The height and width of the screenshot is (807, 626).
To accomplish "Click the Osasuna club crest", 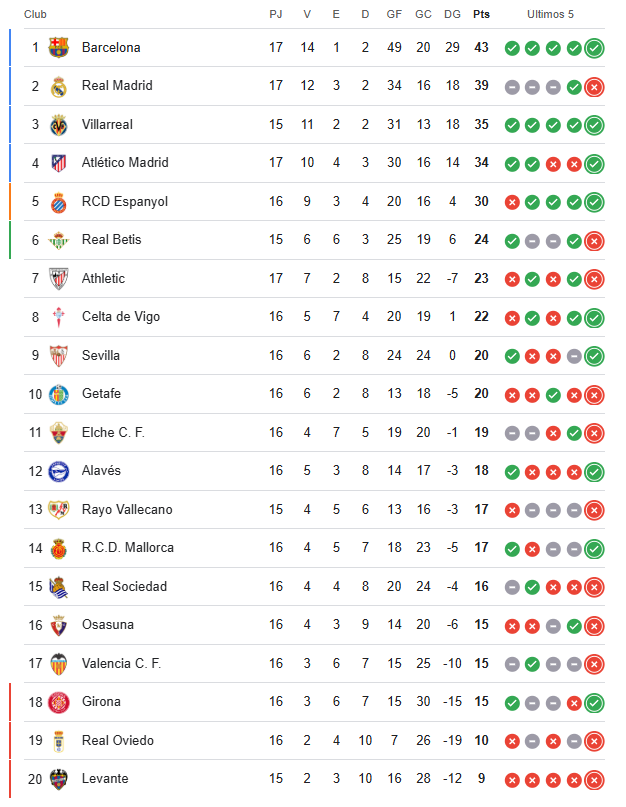I will 58,625.
